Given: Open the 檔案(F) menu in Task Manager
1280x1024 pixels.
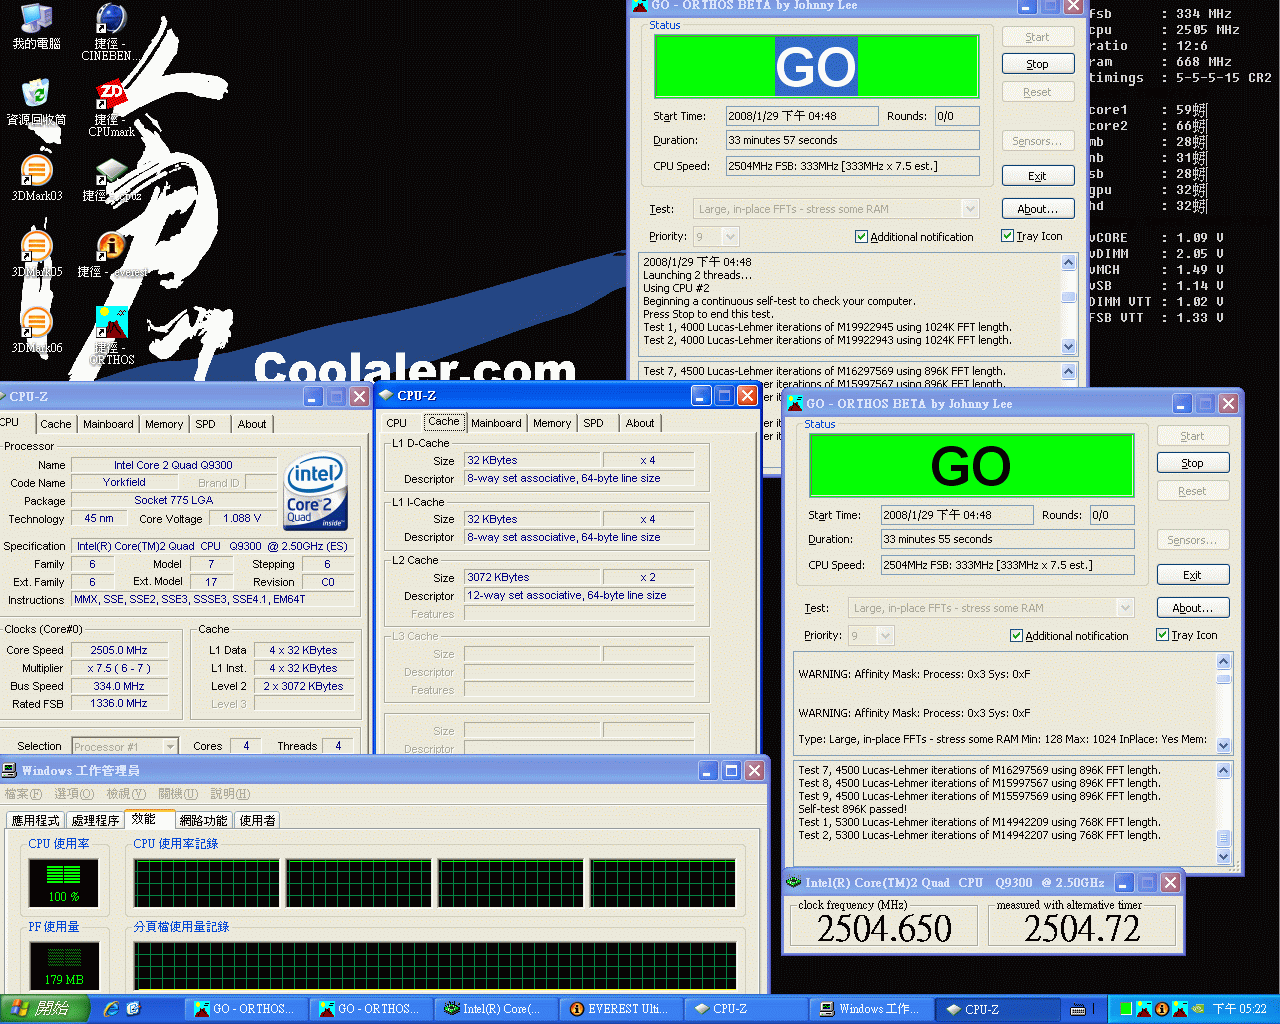Looking at the screenshot, I should pos(23,794).
